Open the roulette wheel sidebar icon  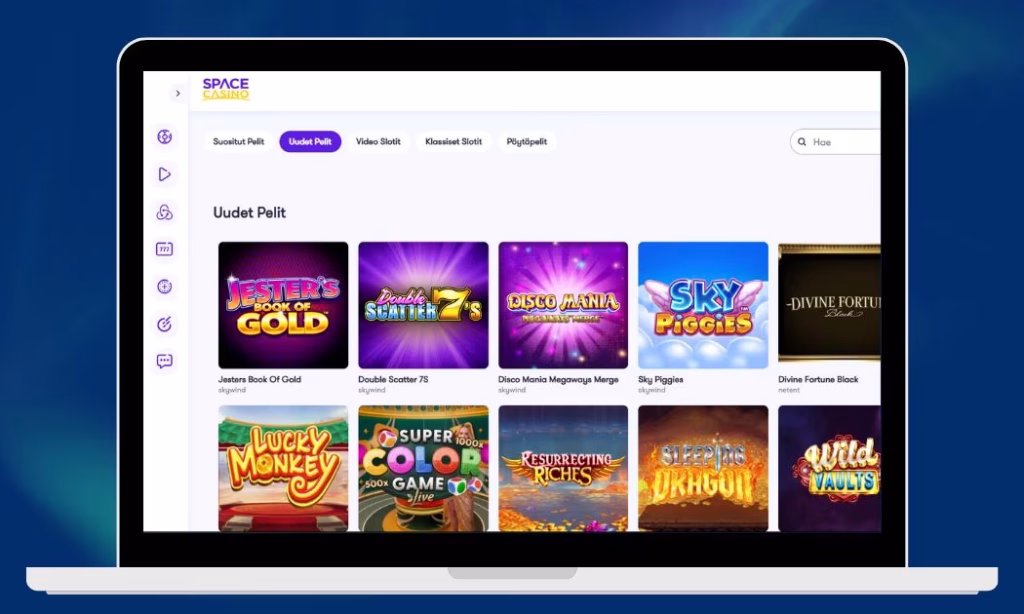(165, 286)
